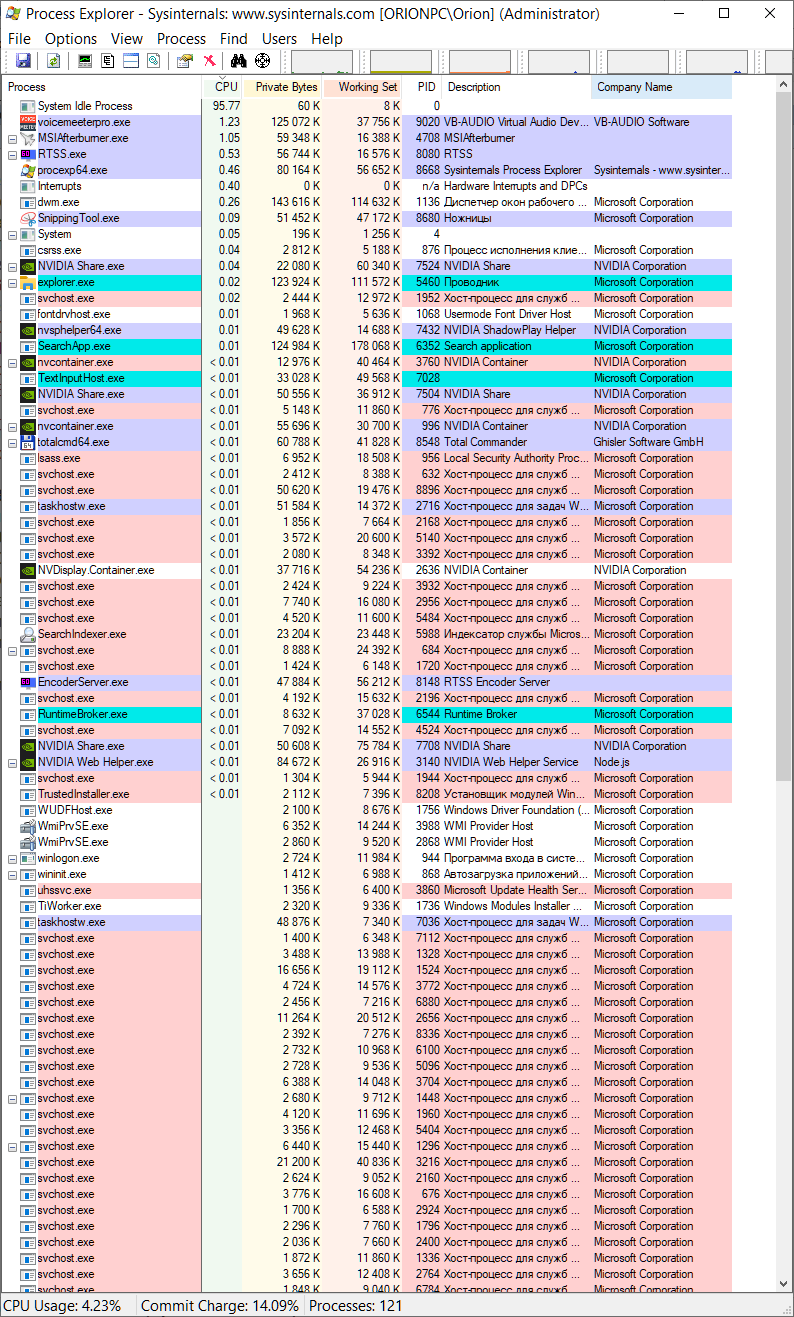Select the dwm.exe row
This screenshot has width=794, height=1317.
click(367, 202)
